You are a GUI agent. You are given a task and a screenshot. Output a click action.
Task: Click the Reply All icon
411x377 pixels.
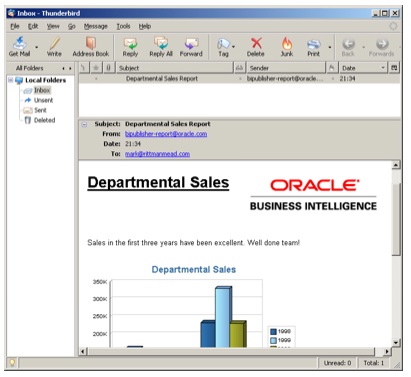tap(161, 47)
